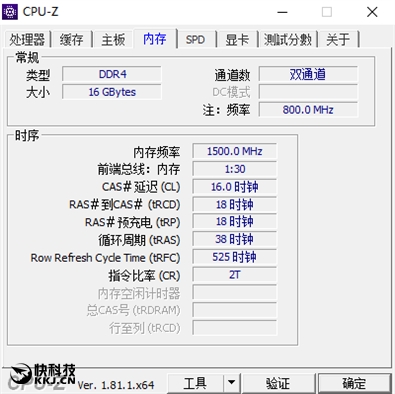Expand the 工具 dropdown arrow
395x394 pixels.
pyautogui.click(x=231, y=383)
